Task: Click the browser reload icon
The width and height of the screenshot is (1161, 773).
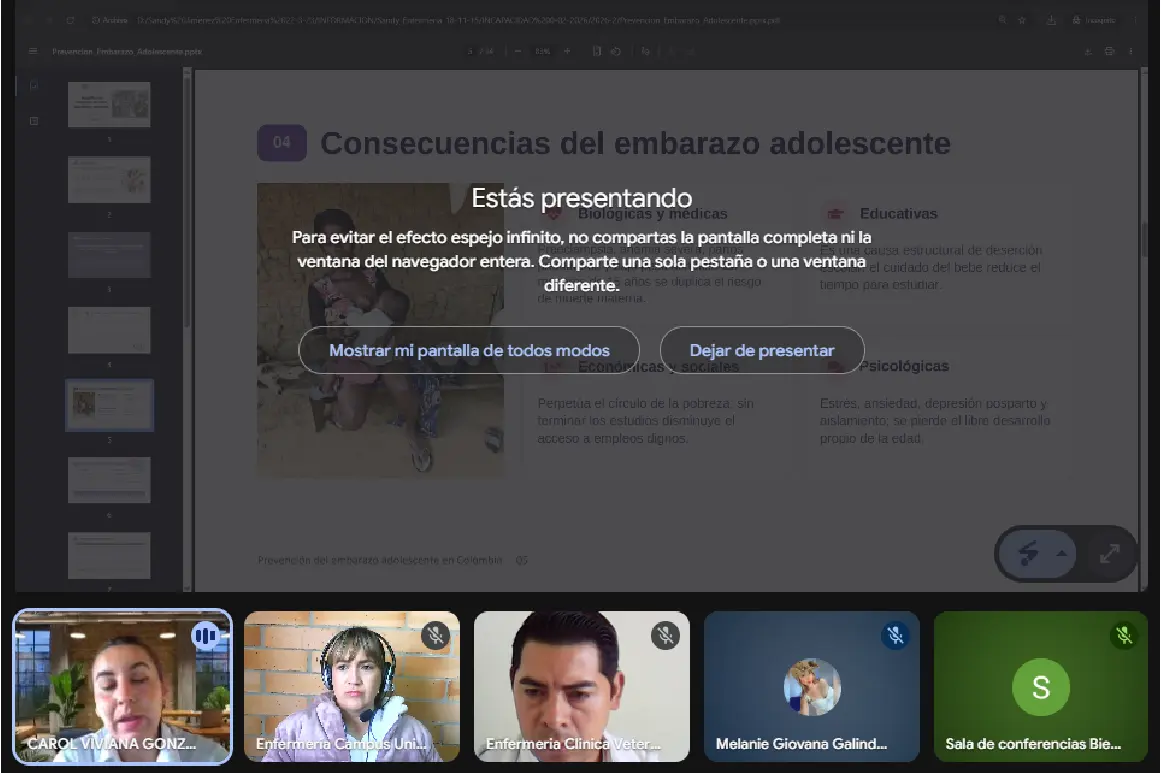Action: coord(70,21)
